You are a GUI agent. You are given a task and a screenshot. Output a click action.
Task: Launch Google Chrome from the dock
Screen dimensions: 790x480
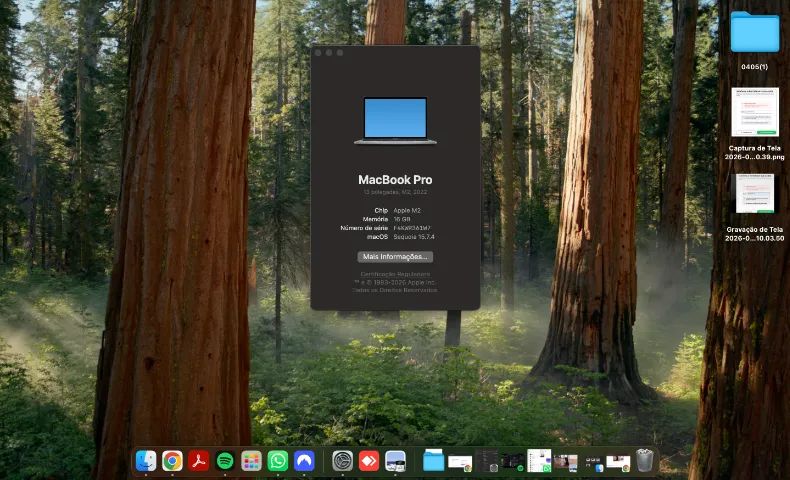tap(172, 460)
